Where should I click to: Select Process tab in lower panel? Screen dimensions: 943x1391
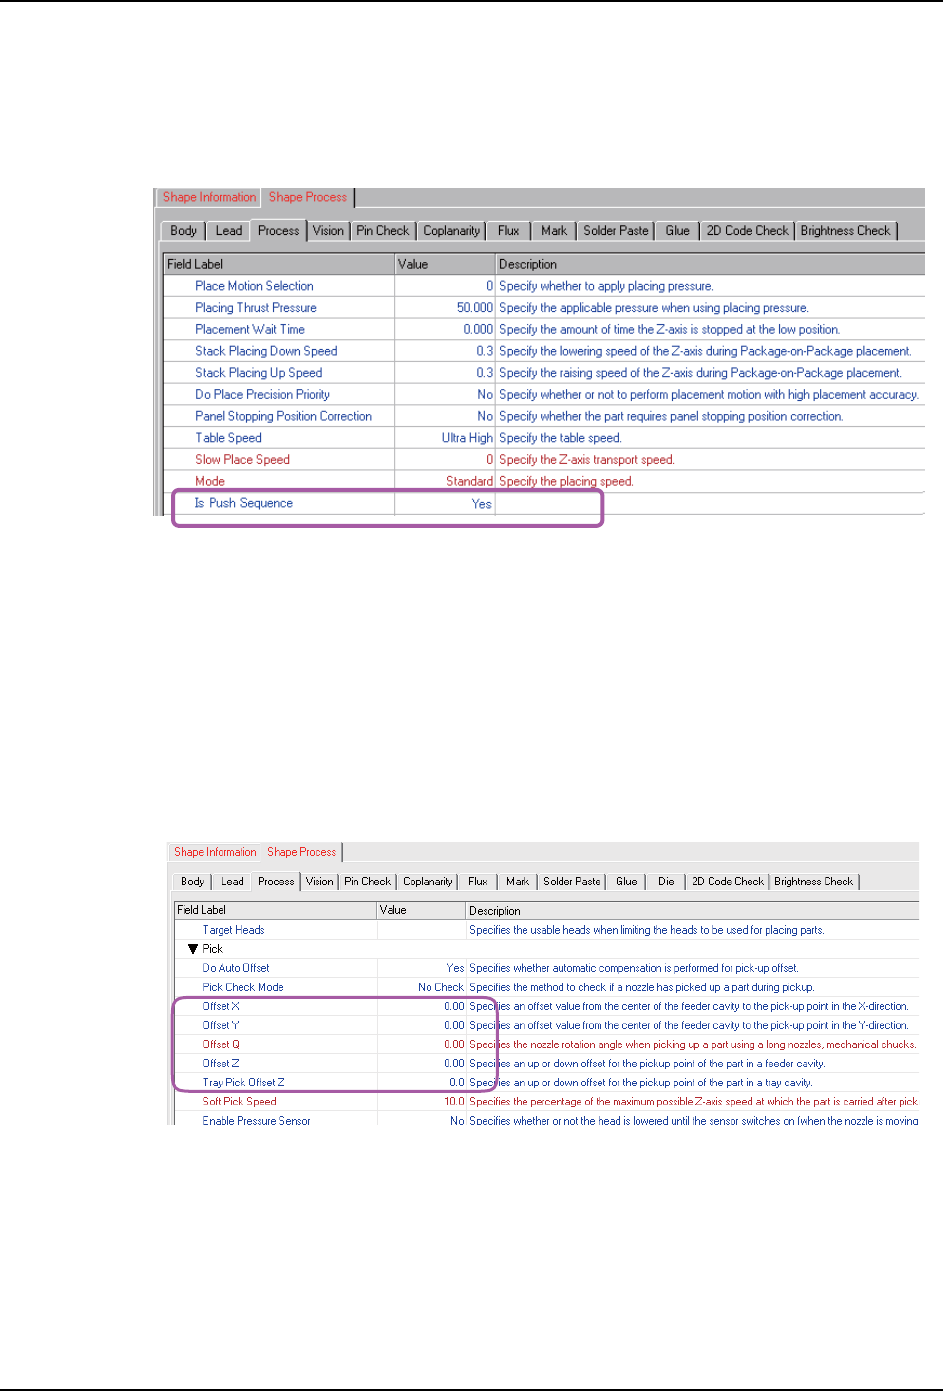(276, 882)
